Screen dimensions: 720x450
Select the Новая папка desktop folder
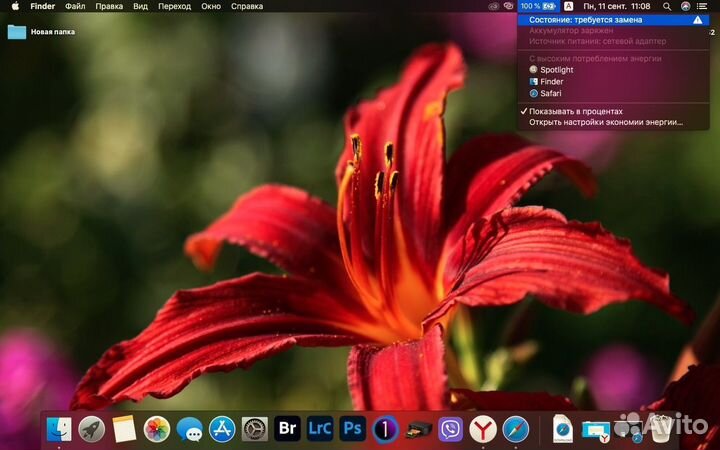coord(41,32)
